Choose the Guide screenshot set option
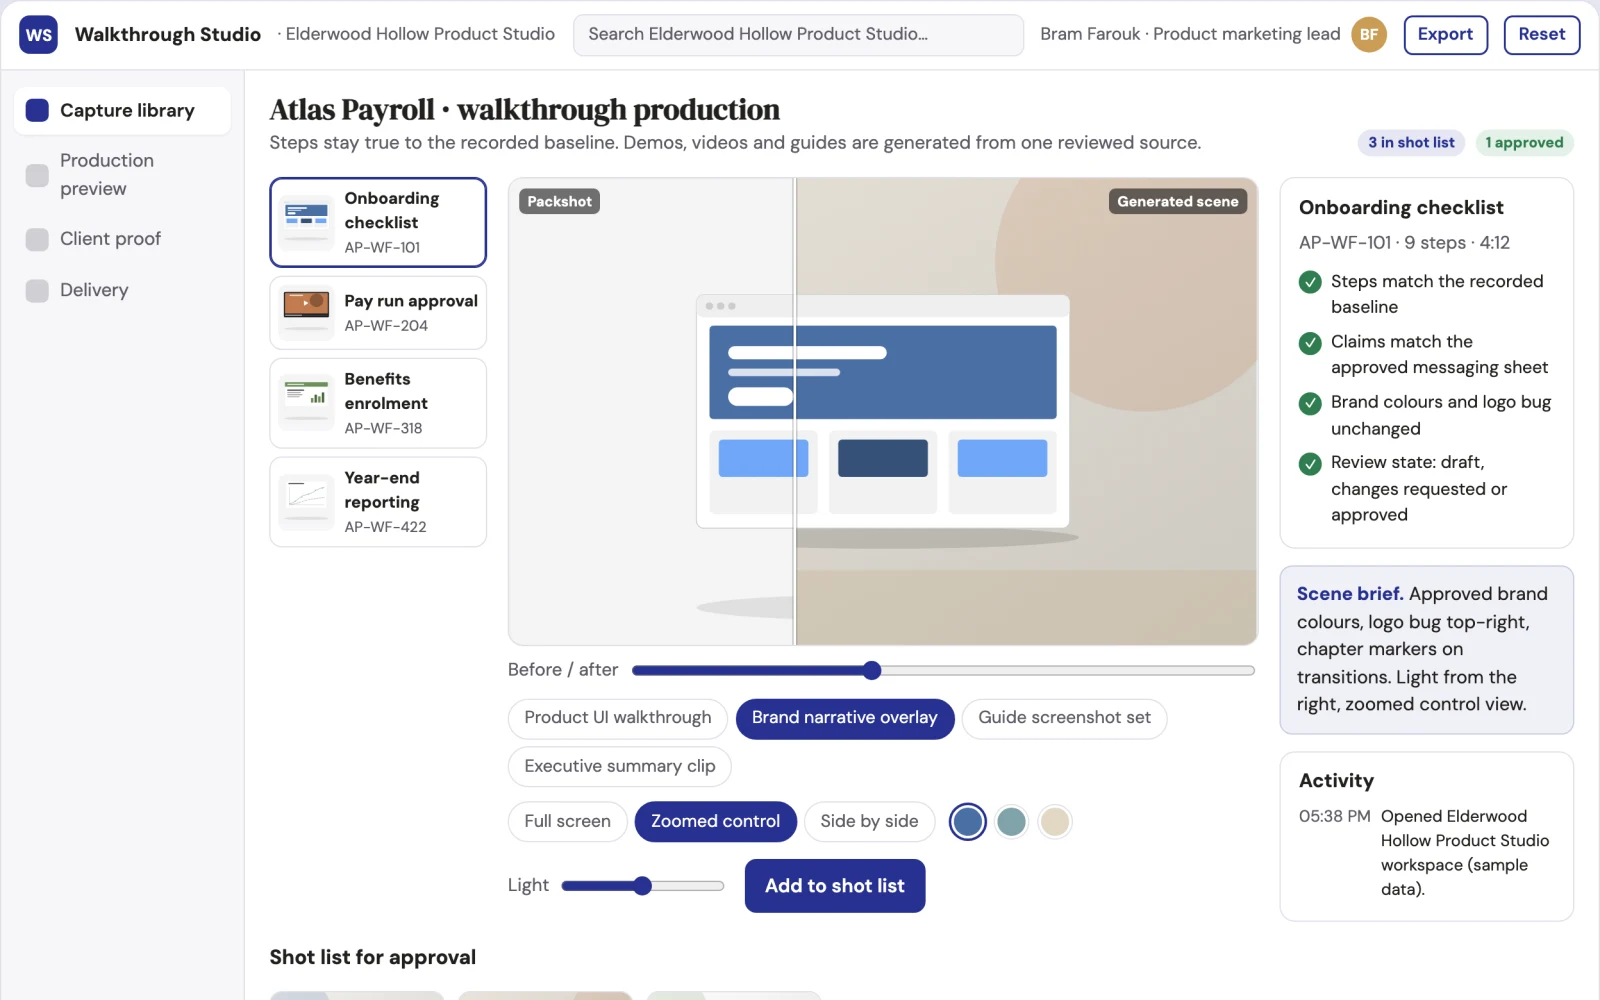The width and height of the screenshot is (1600, 1000). (1064, 718)
